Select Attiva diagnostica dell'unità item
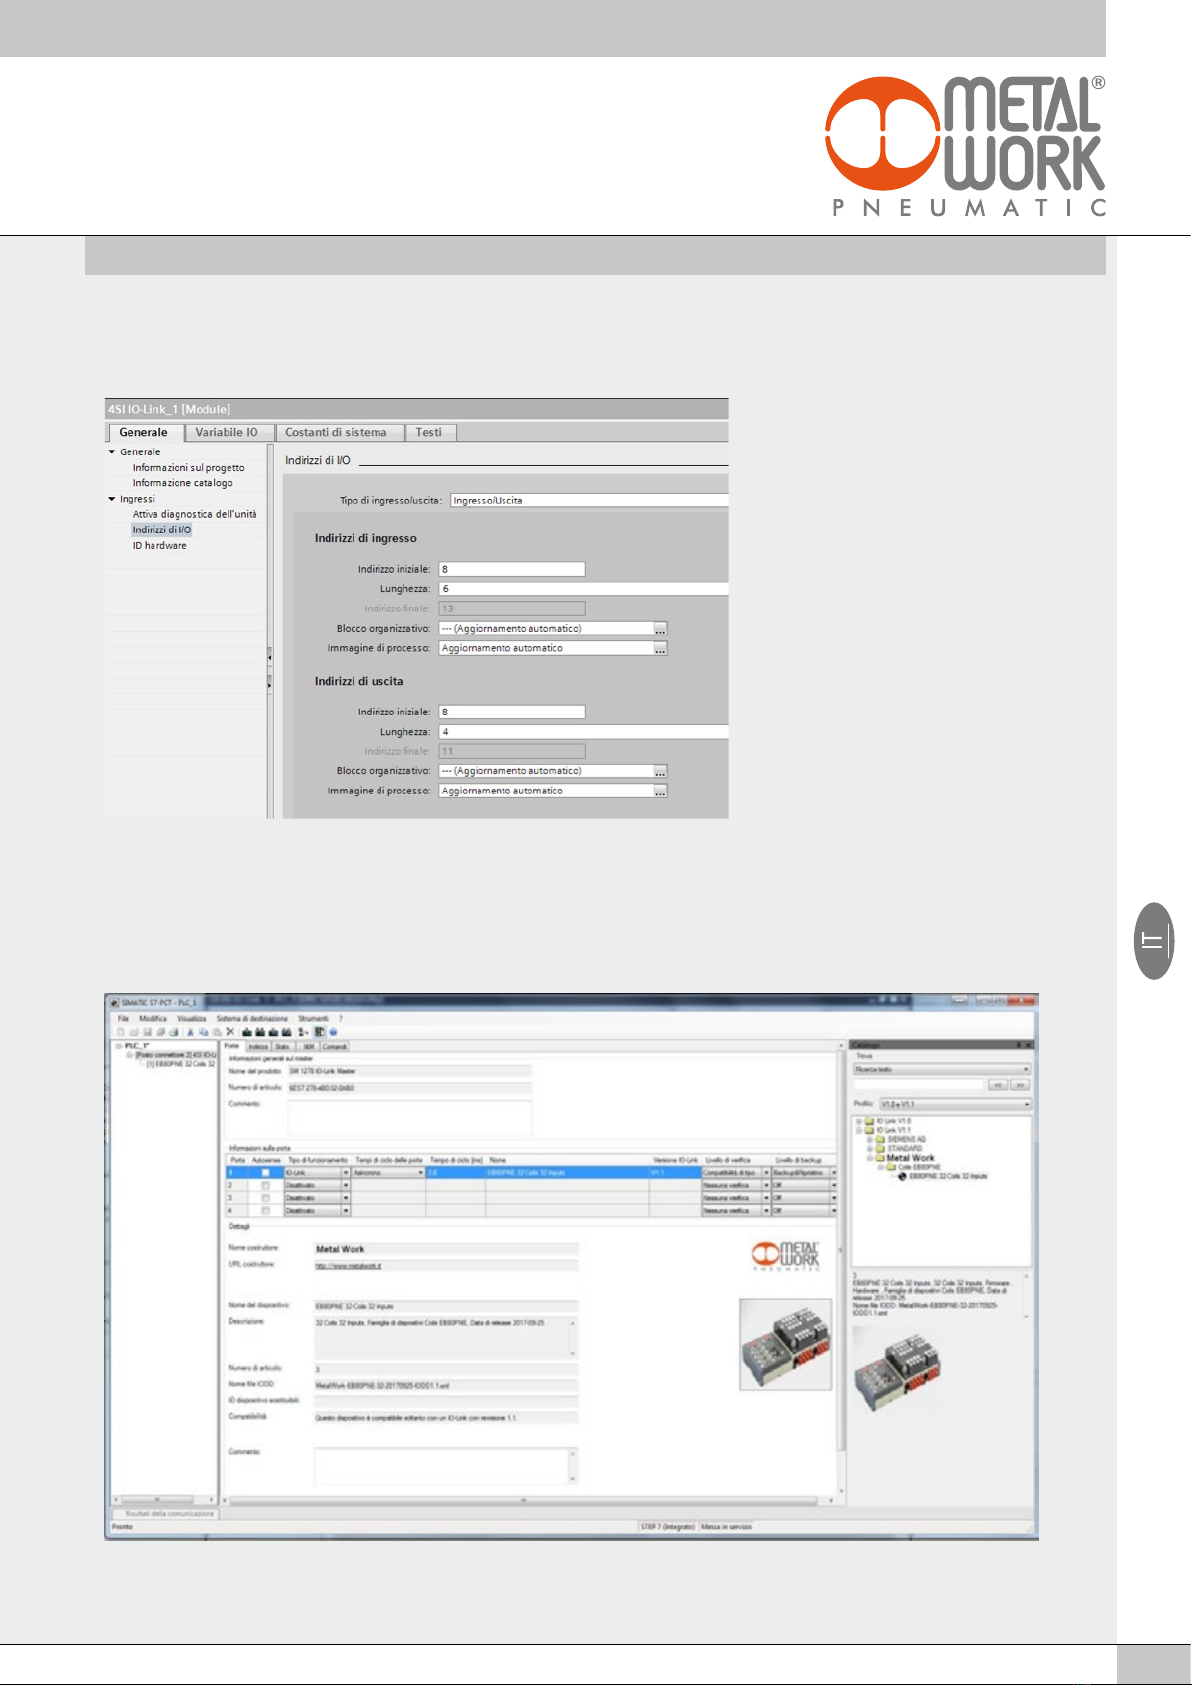This screenshot has width=1192, height=1685. (194, 514)
